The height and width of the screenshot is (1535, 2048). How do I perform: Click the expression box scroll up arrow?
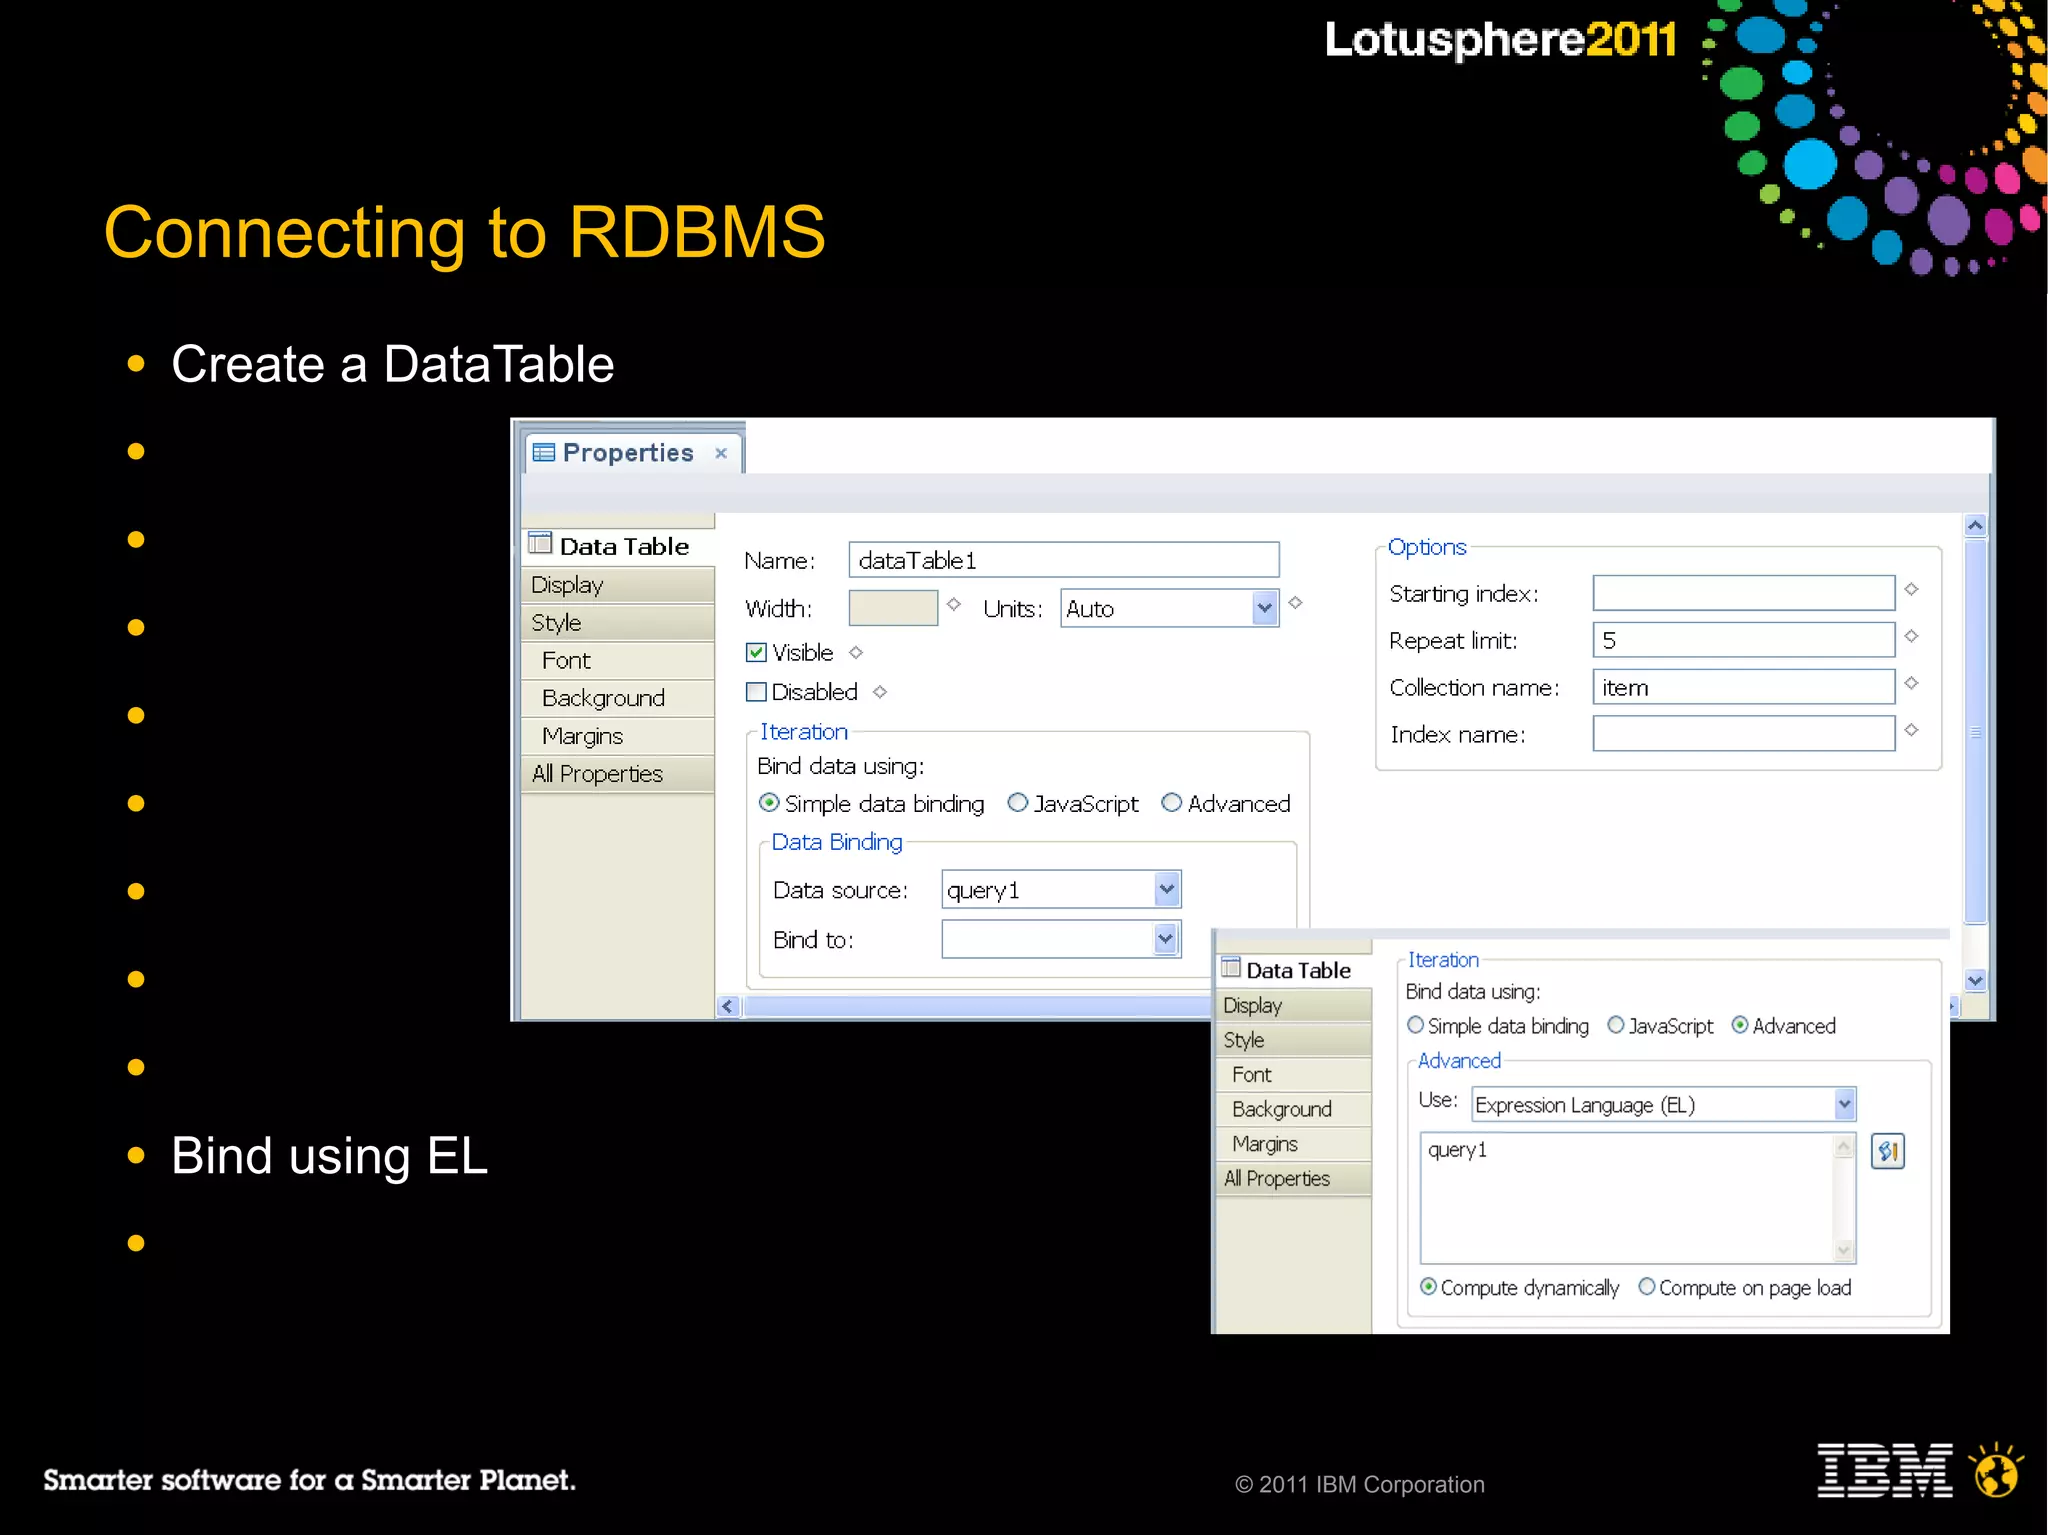[x=1845, y=1147]
